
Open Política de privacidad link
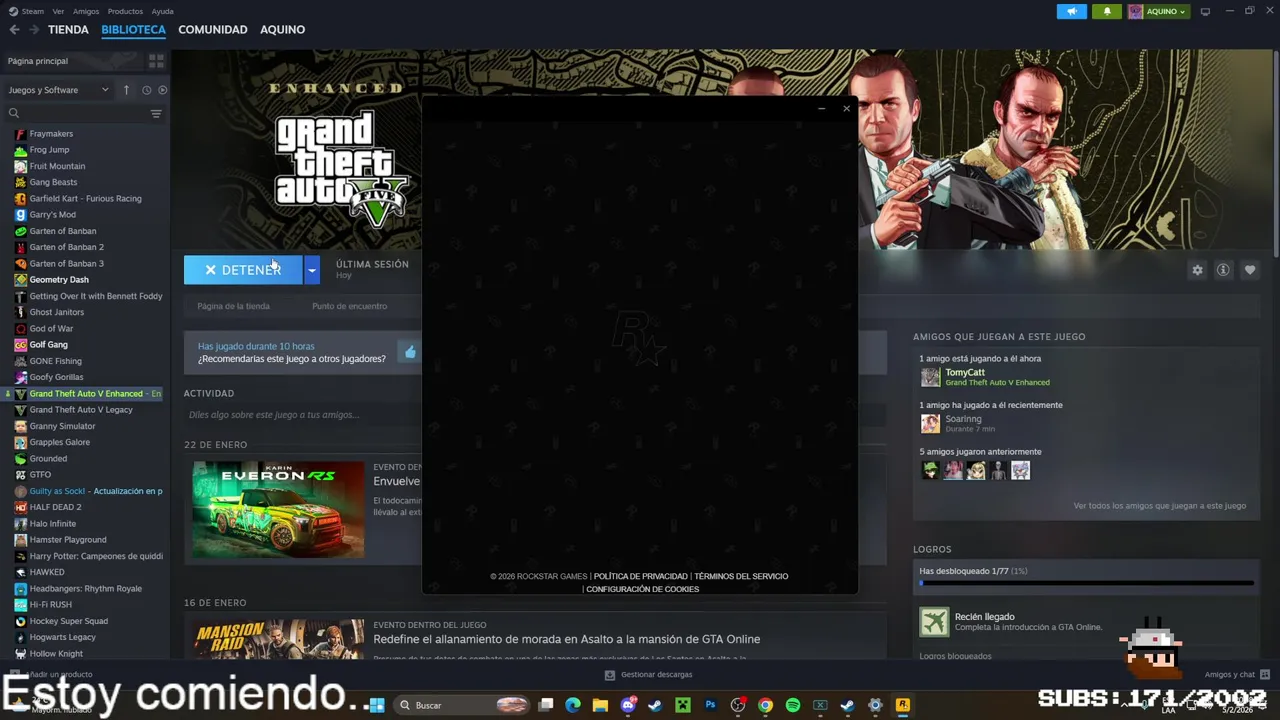click(641, 576)
